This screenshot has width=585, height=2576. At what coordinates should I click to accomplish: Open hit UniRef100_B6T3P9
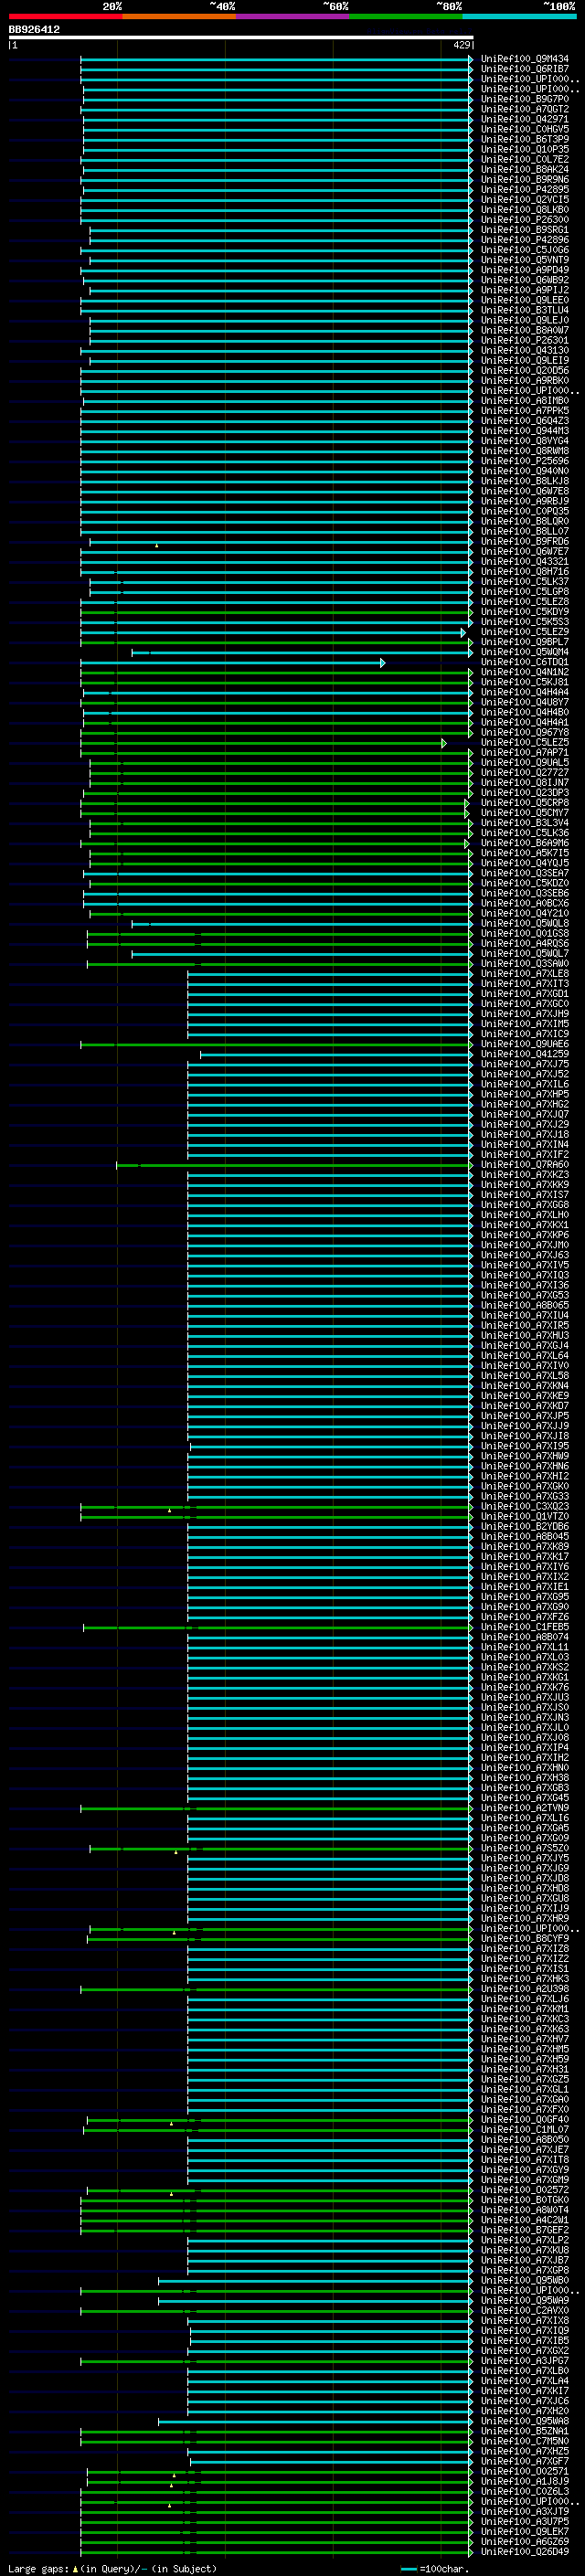tap(525, 140)
